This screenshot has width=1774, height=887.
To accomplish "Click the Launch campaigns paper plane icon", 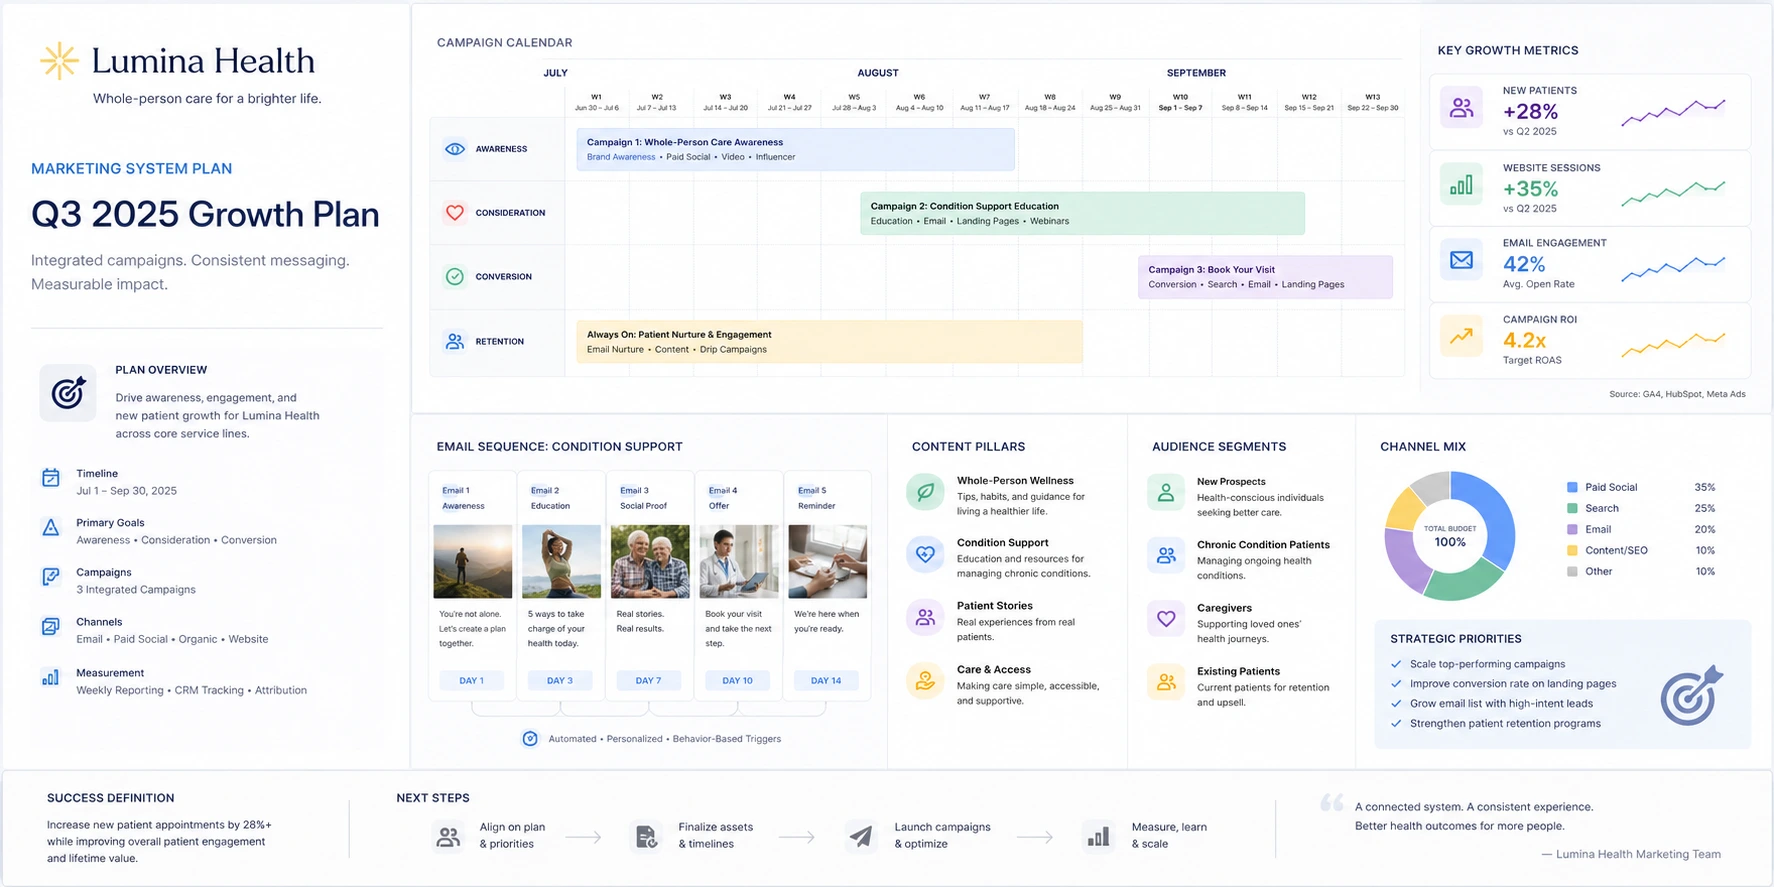I will click(x=861, y=836).
